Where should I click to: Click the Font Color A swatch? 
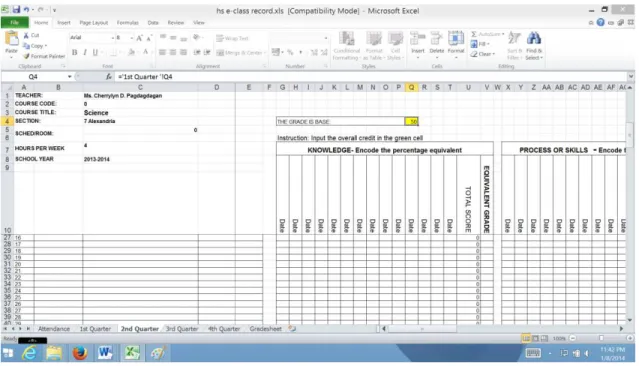pos(145,52)
